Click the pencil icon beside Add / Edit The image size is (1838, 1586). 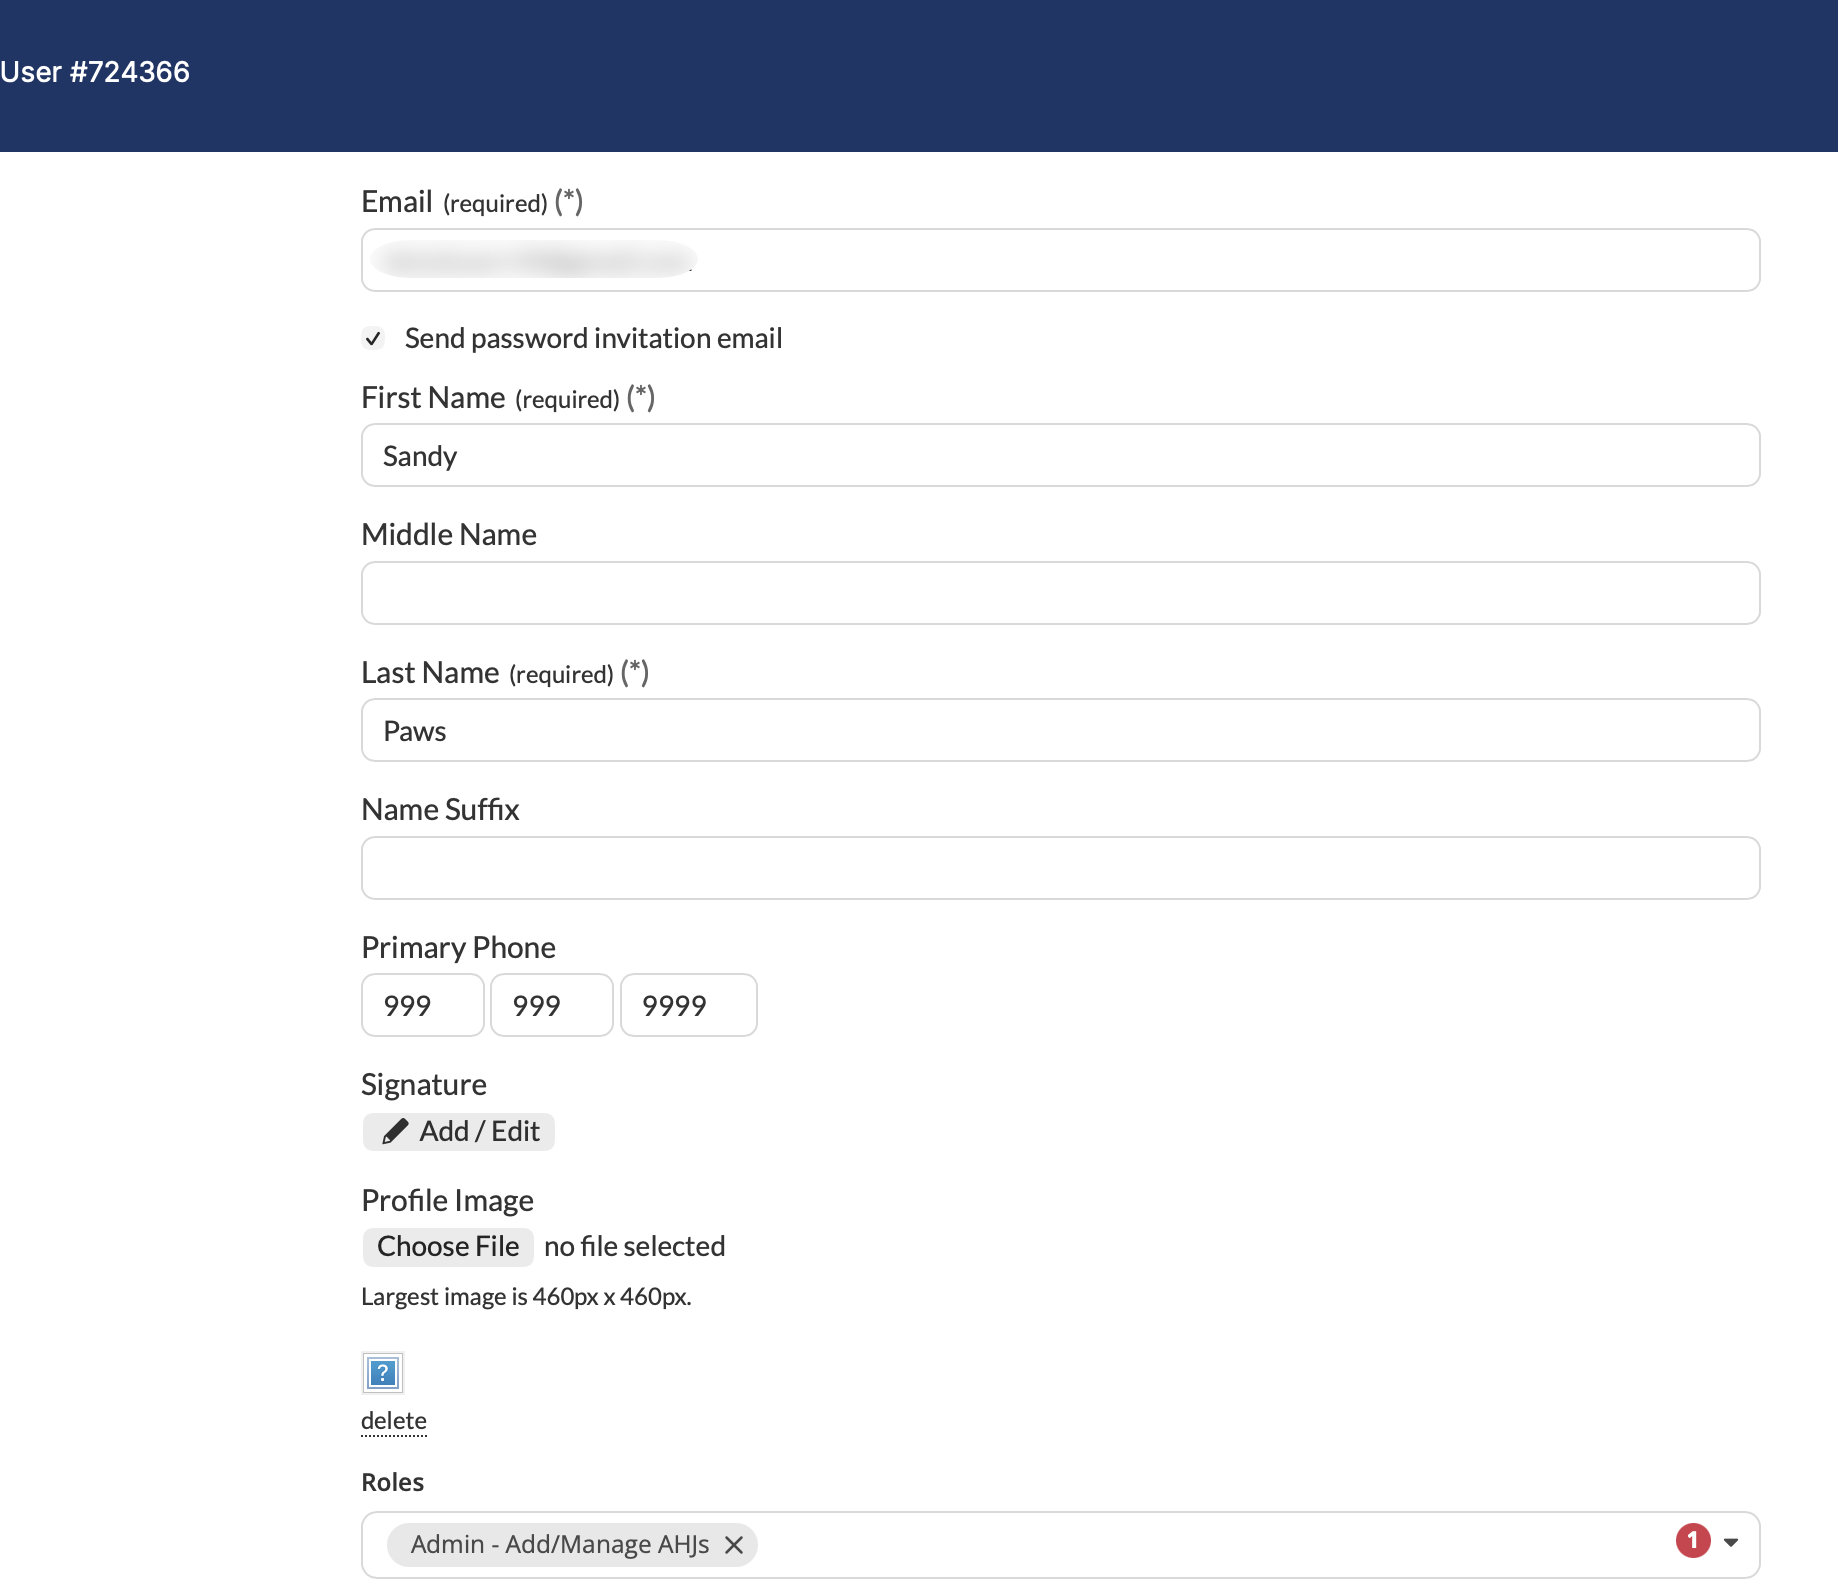pos(395,1131)
